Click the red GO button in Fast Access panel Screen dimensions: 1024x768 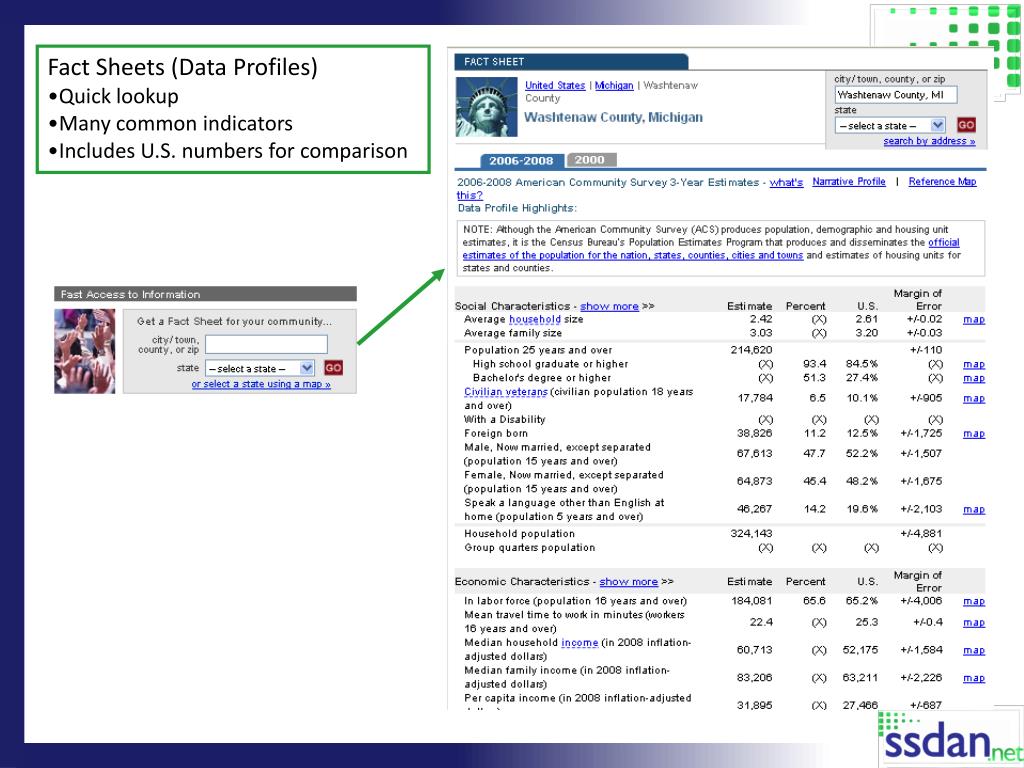click(333, 368)
